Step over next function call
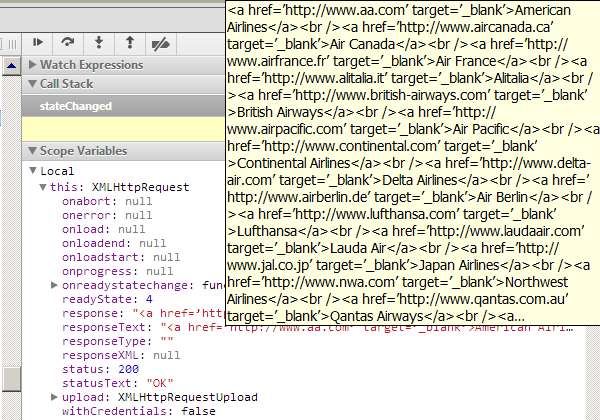 click(68, 43)
